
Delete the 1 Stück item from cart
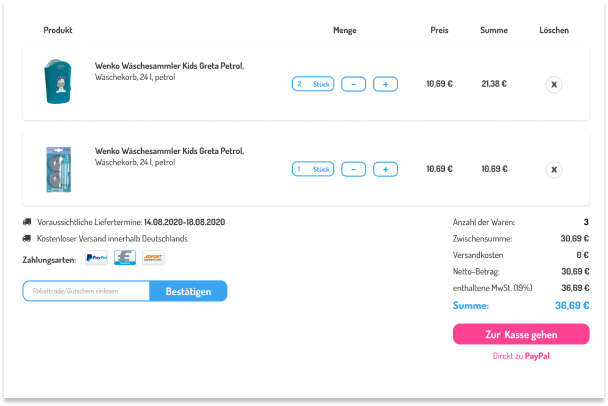click(554, 169)
